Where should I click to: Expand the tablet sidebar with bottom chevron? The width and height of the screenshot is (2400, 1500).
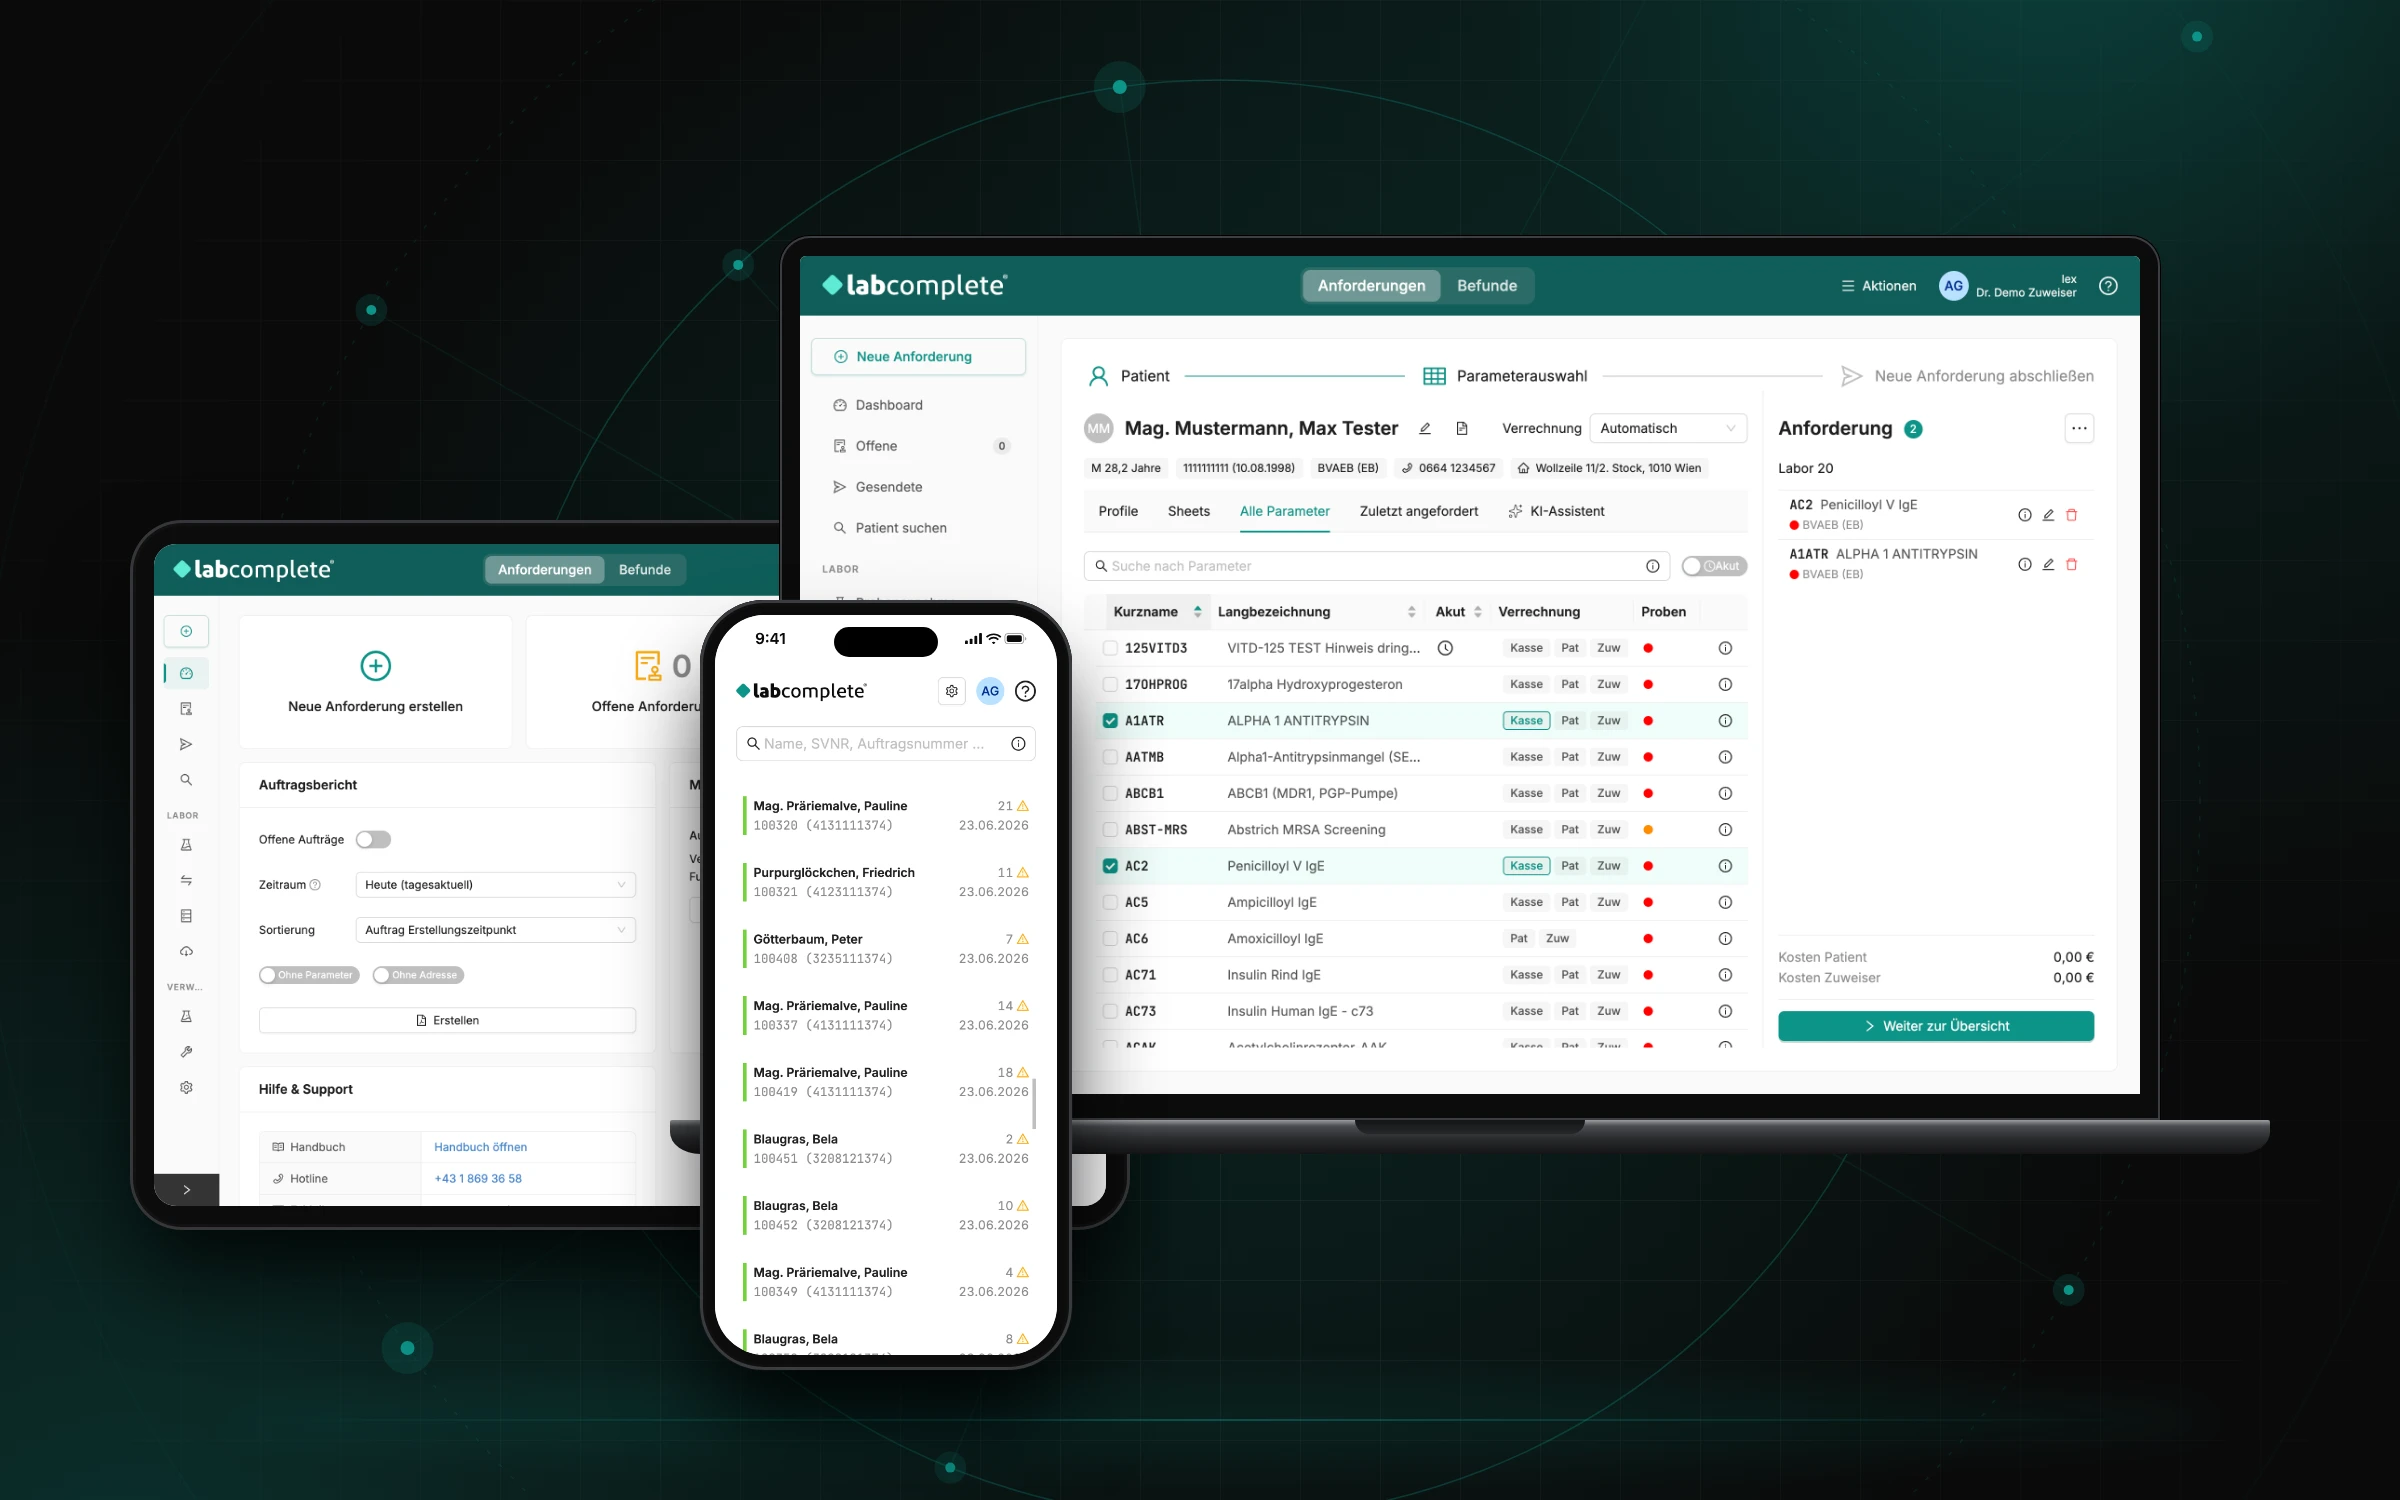tap(186, 1190)
